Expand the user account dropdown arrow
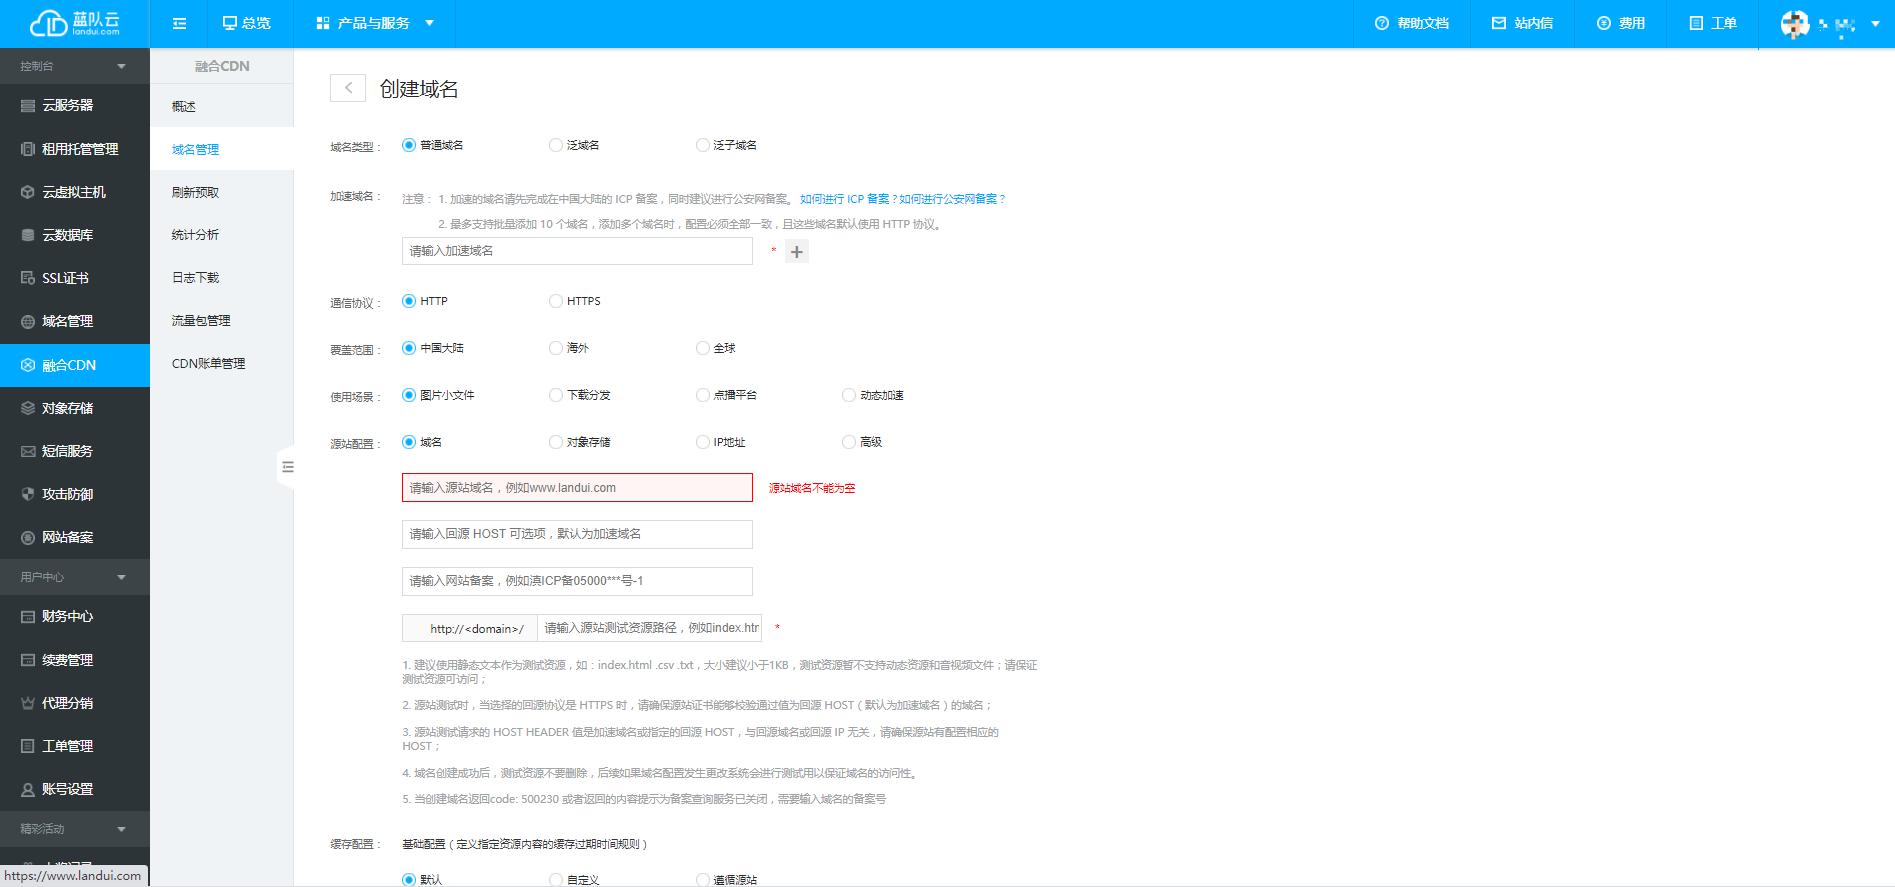Image resolution: width=1895 pixels, height=887 pixels. tap(1875, 24)
